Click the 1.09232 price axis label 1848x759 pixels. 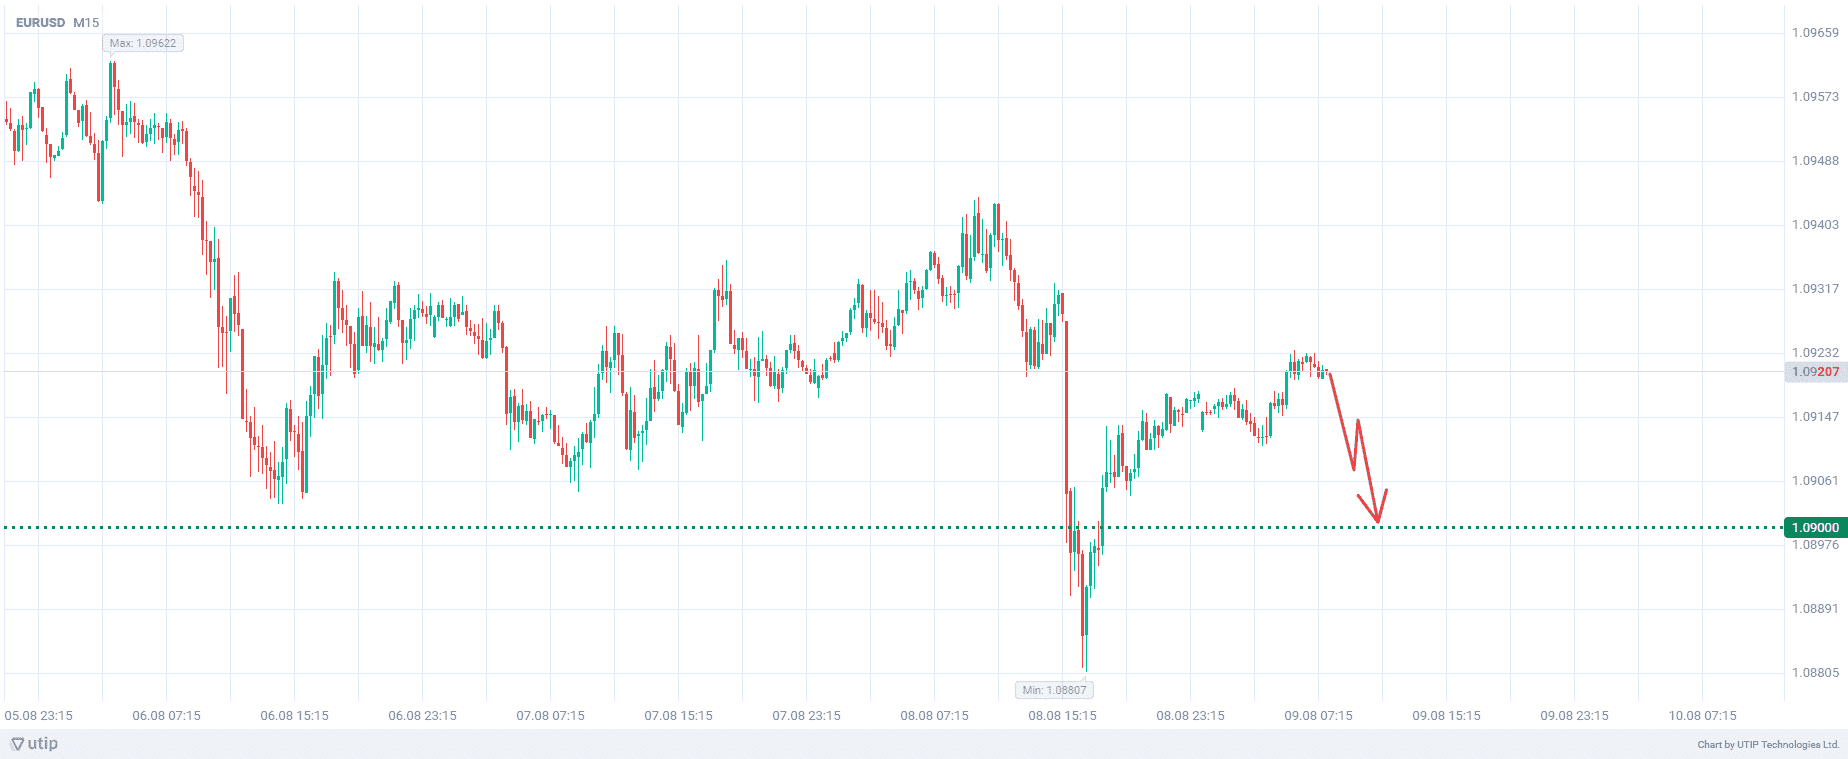tap(1815, 352)
